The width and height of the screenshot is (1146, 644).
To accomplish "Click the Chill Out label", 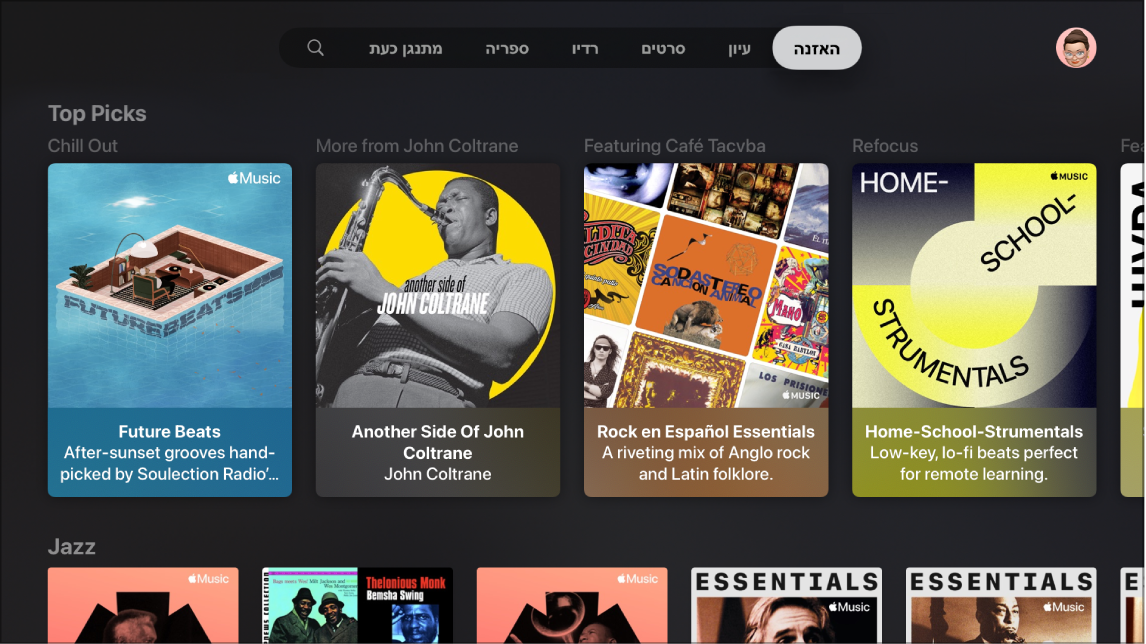I will click(83, 145).
